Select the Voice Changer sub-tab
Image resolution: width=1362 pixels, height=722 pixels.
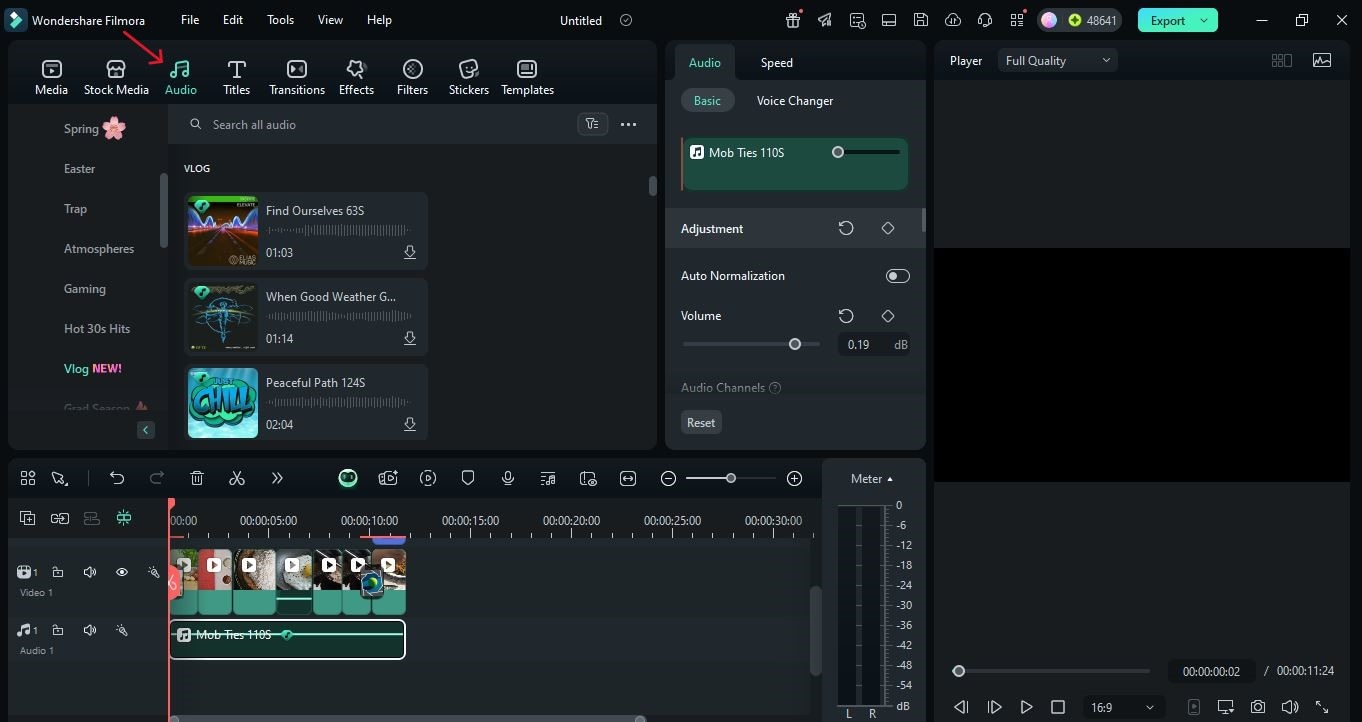point(795,101)
